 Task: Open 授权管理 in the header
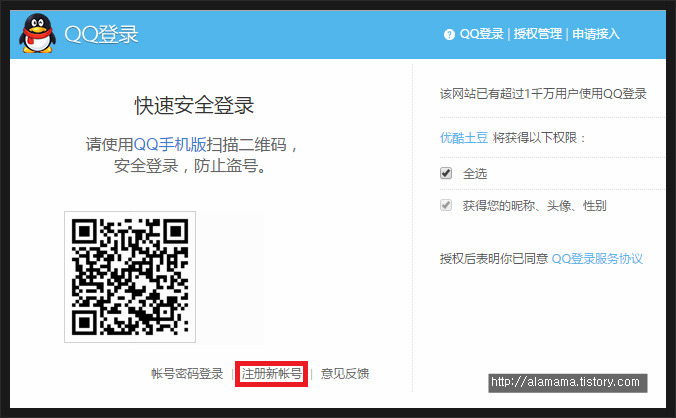(538, 34)
